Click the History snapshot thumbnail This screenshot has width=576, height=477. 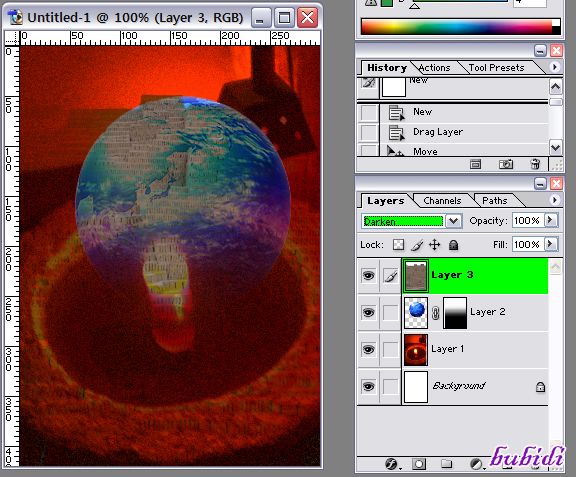(394, 87)
